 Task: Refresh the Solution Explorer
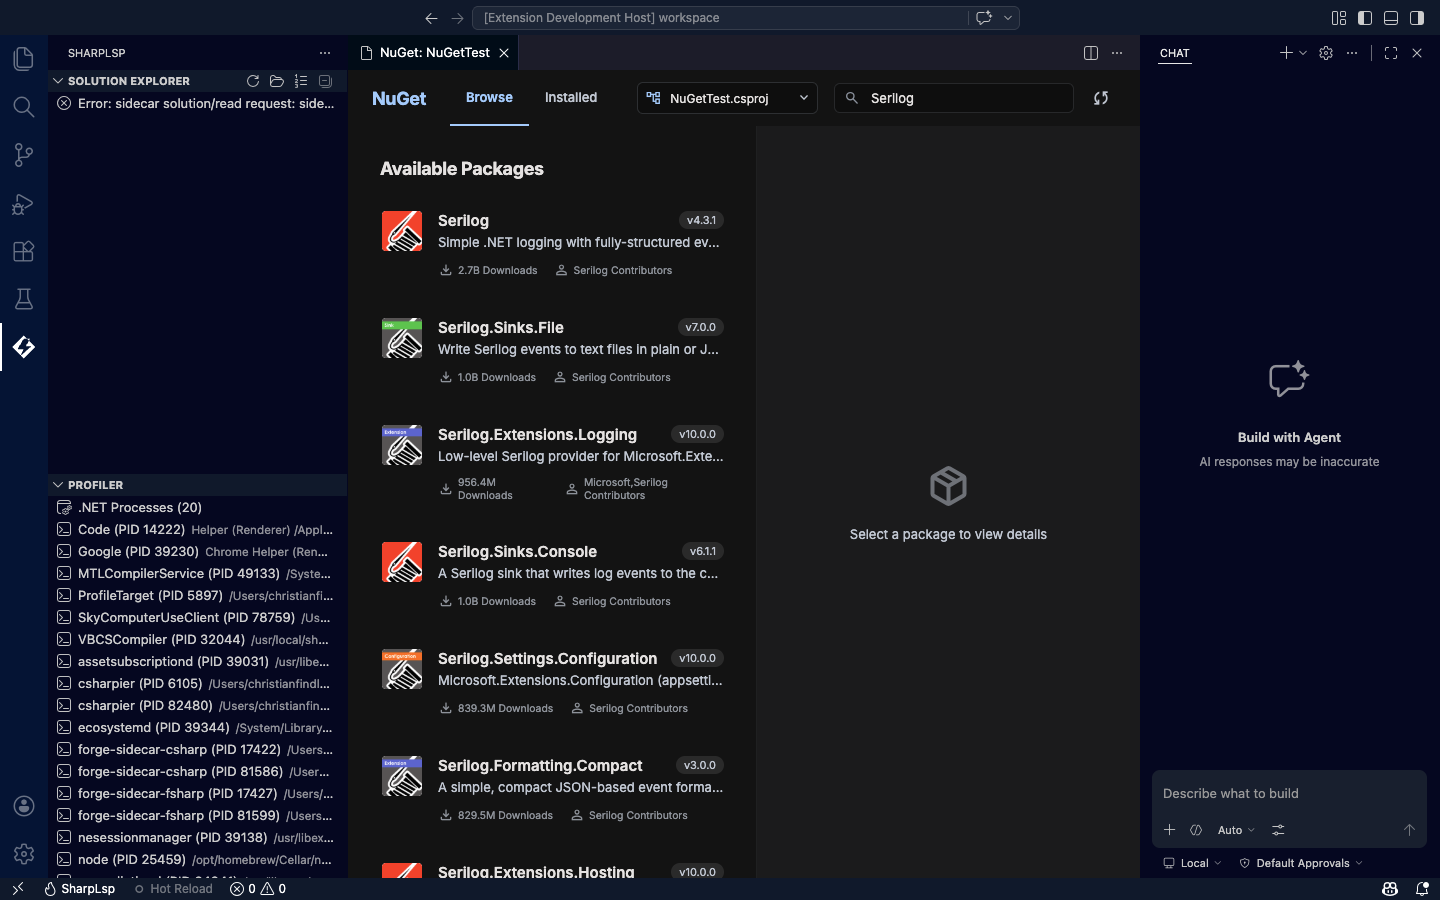click(253, 81)
